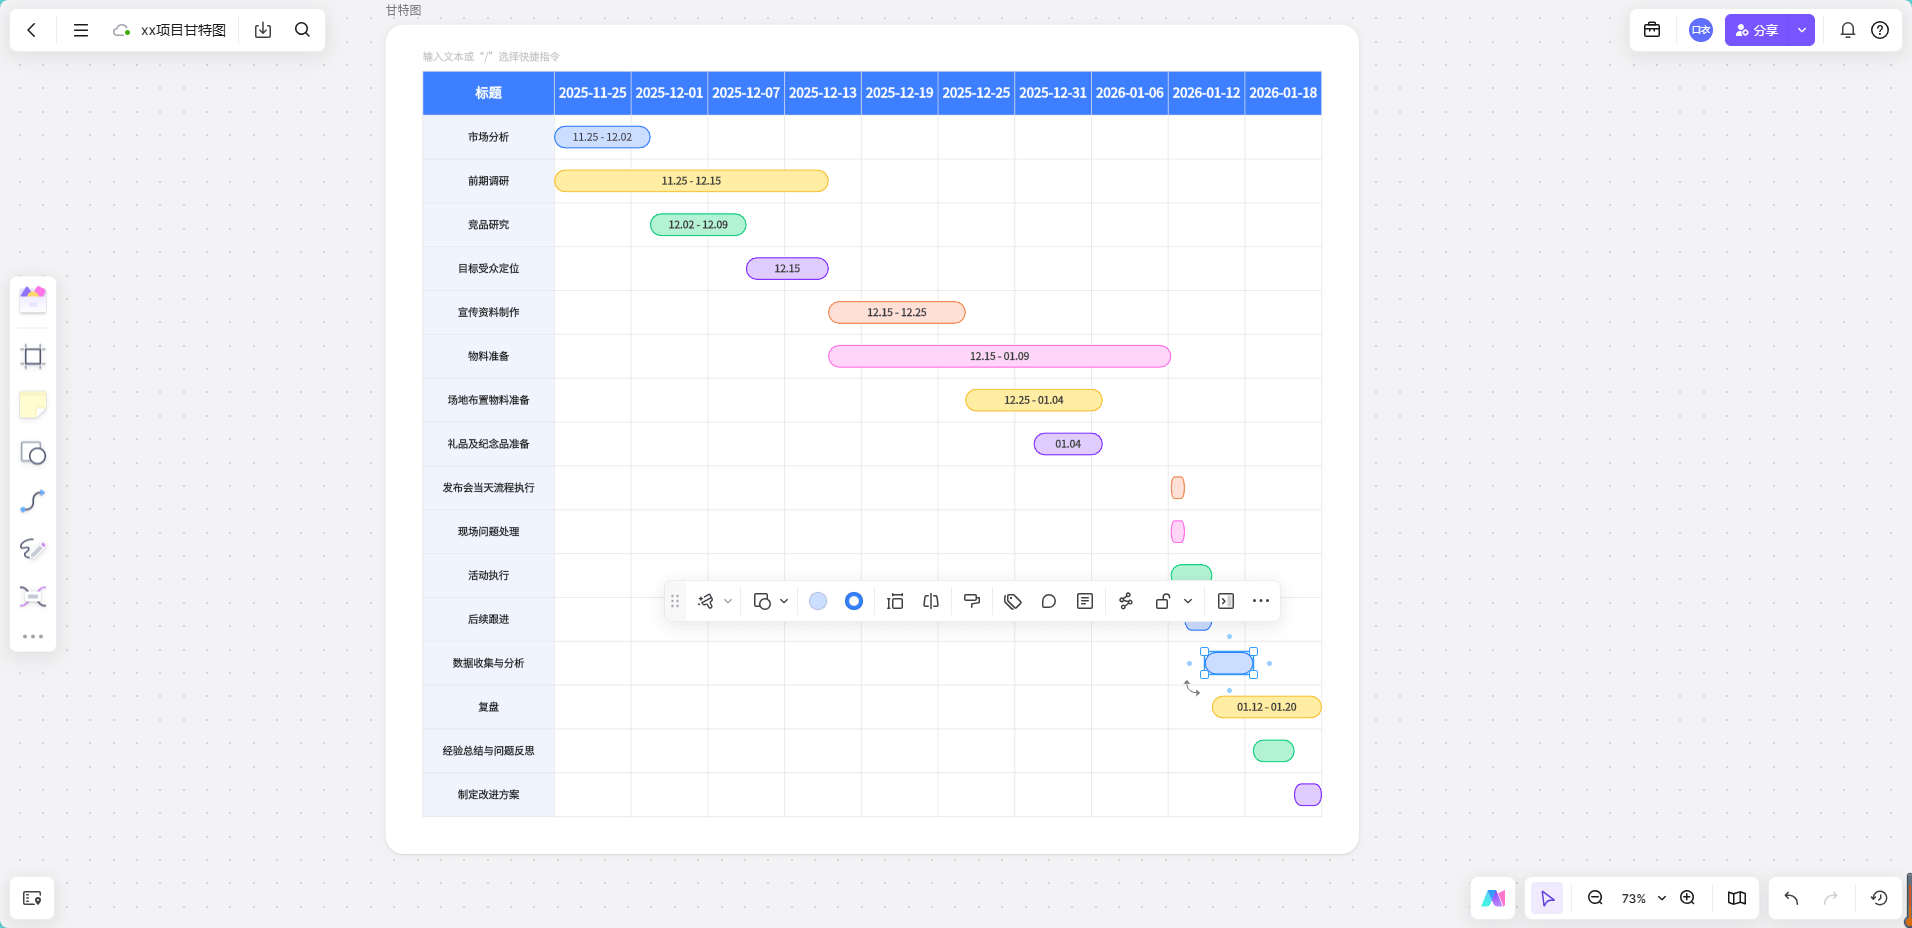1912x928 pixels.
Task: Select the 11.25 - 12.15 yellow task bar
Action: [691, 181]
